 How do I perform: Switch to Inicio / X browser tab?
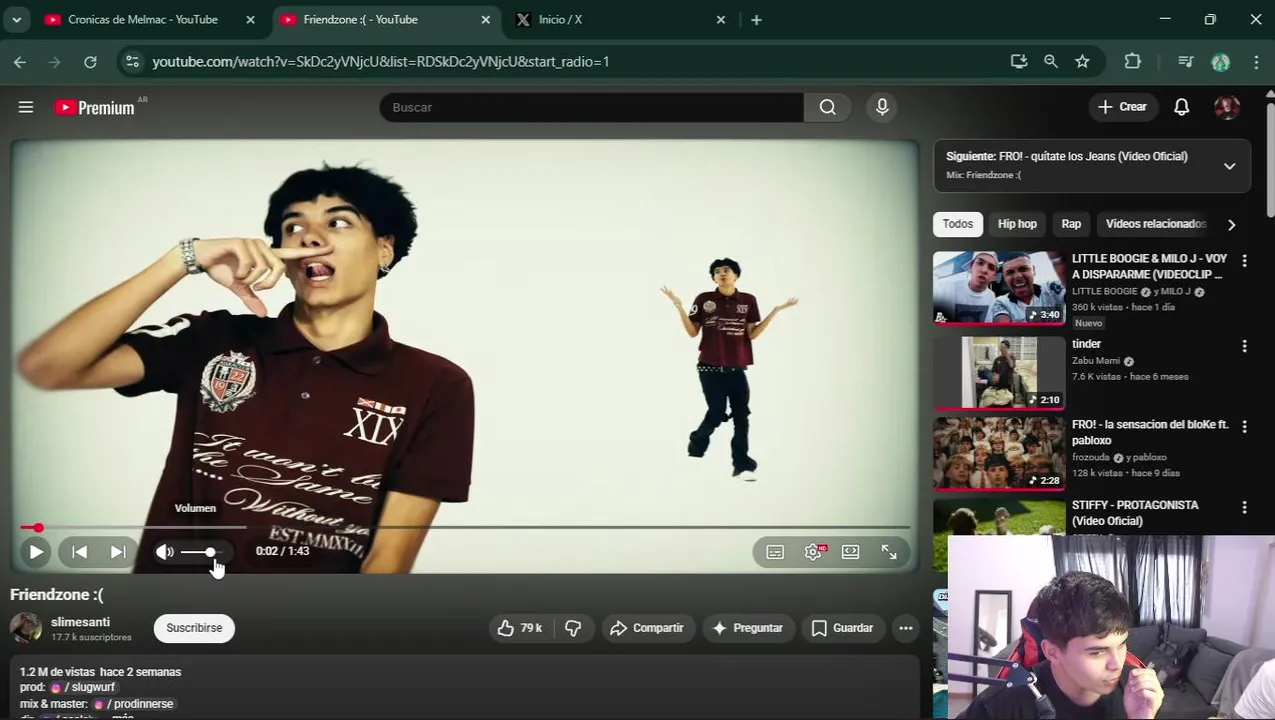[560, 20]
